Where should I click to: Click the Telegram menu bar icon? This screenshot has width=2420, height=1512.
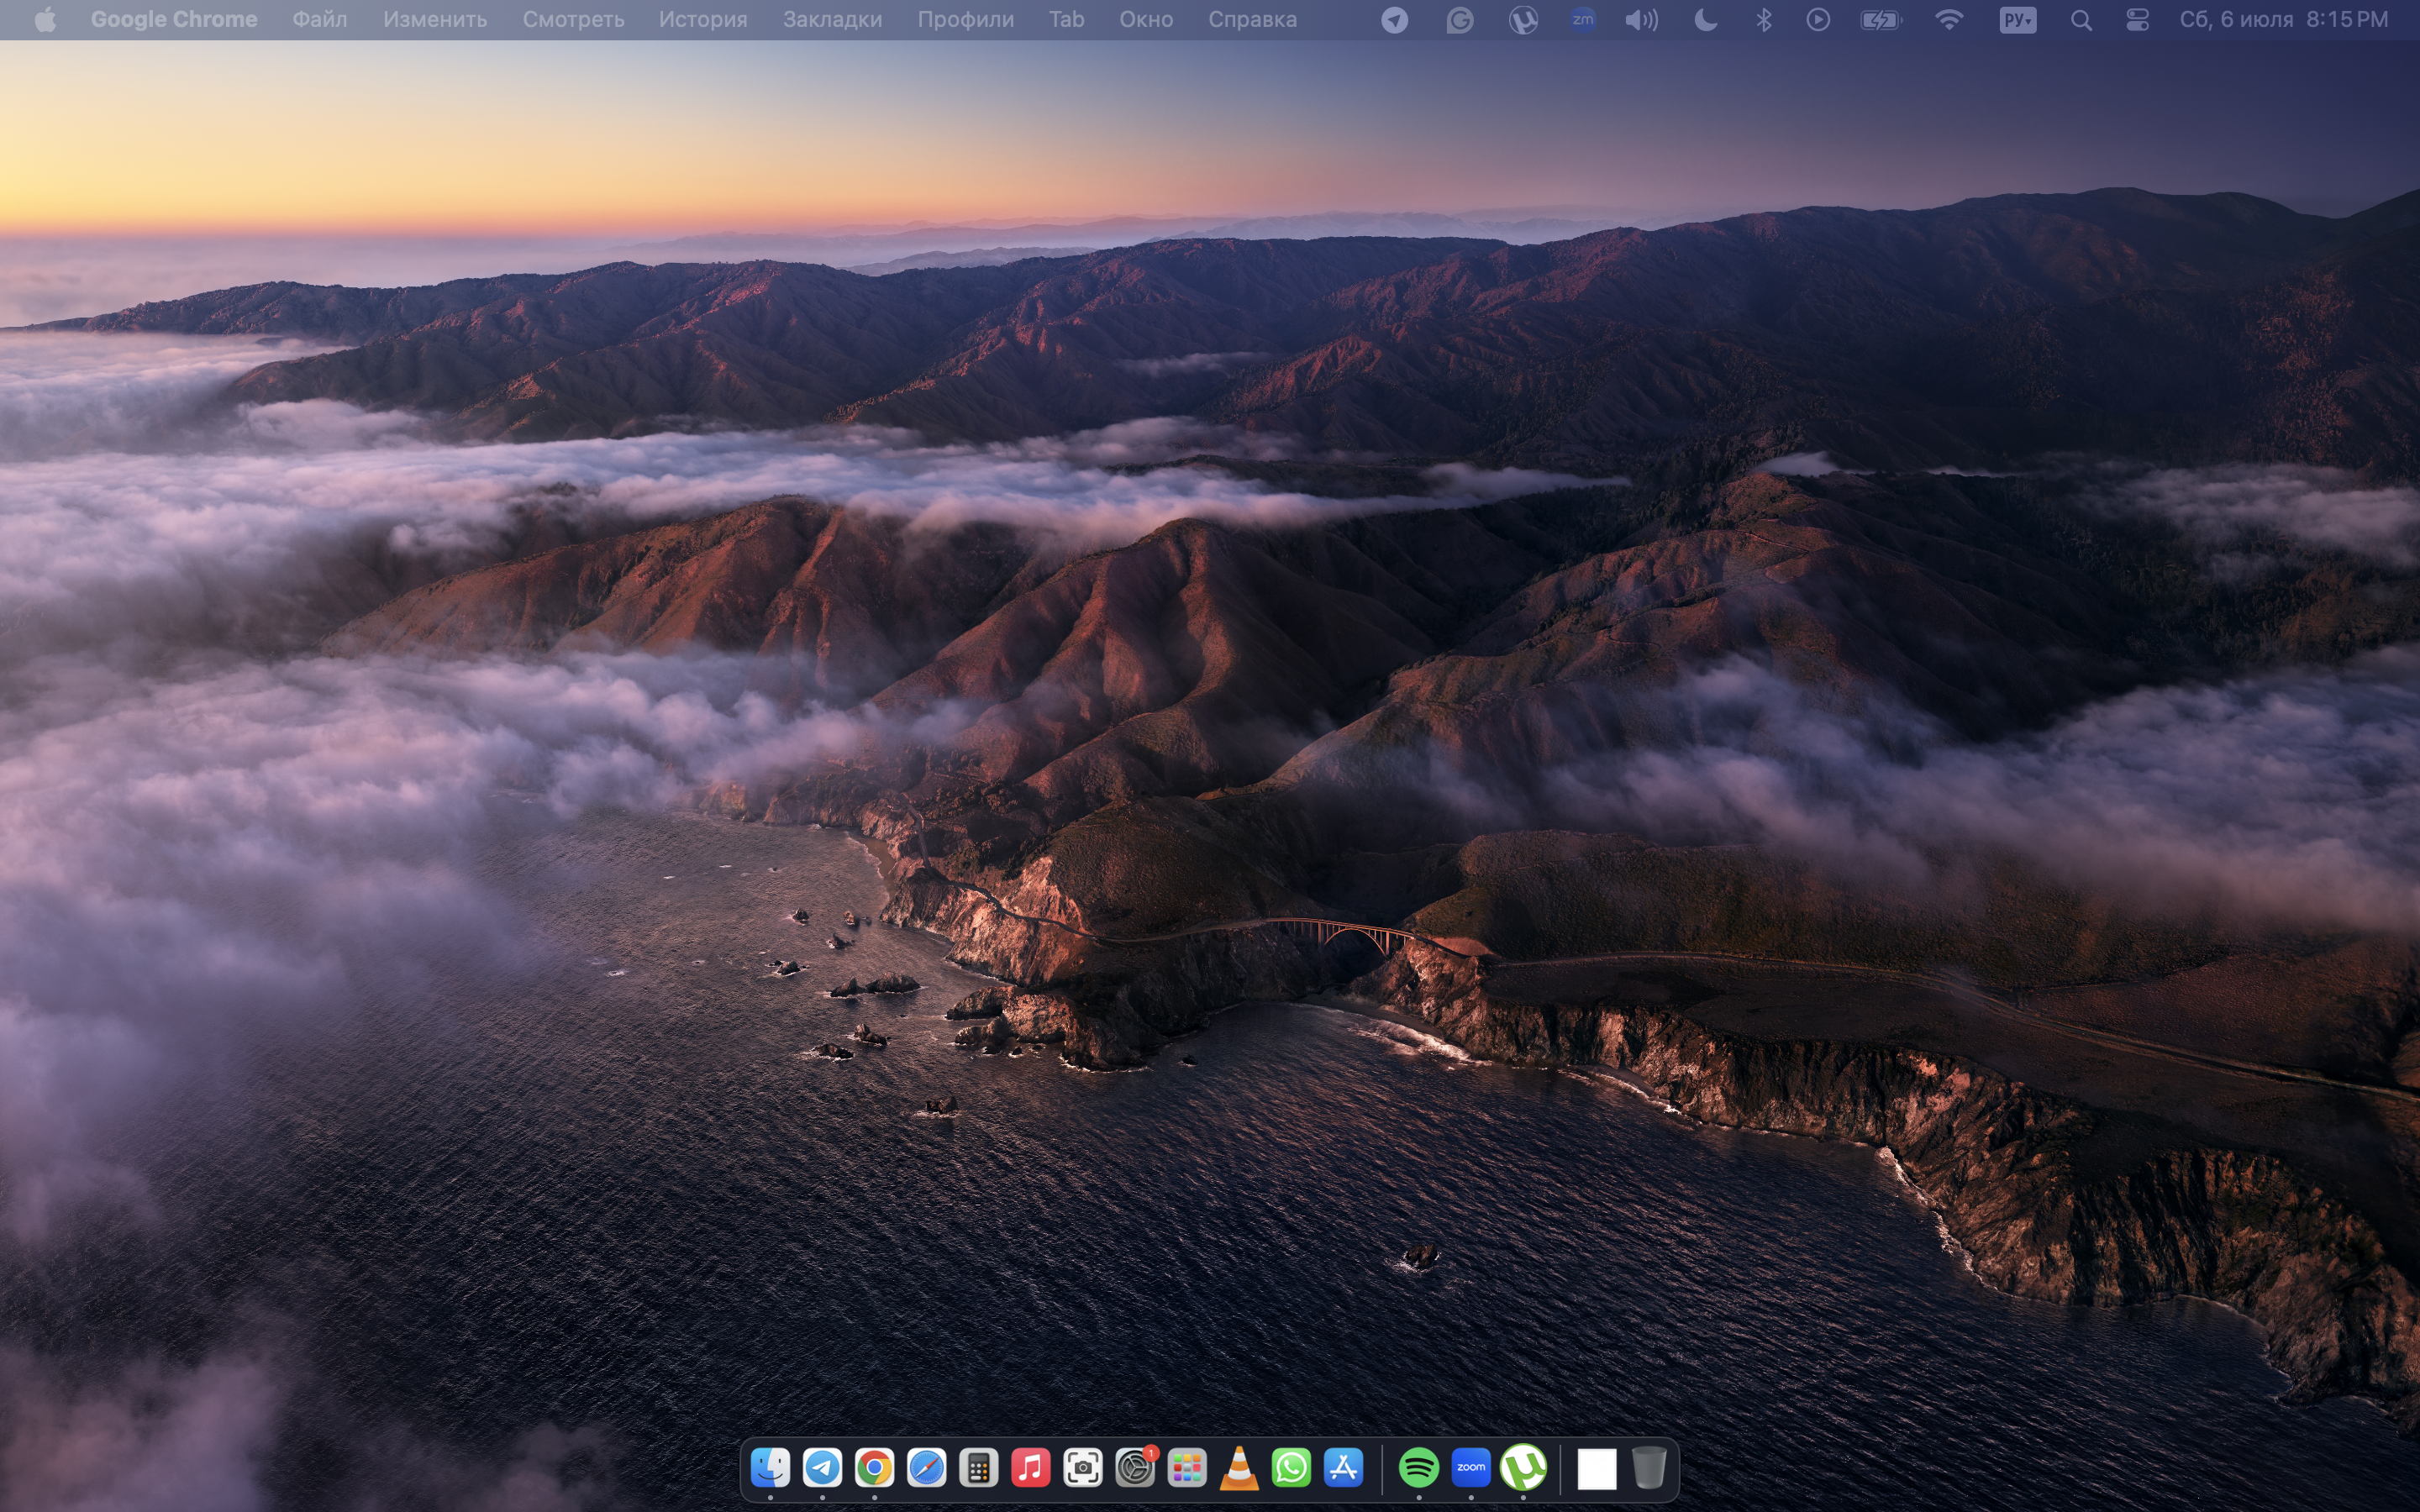coord(1394,20)
